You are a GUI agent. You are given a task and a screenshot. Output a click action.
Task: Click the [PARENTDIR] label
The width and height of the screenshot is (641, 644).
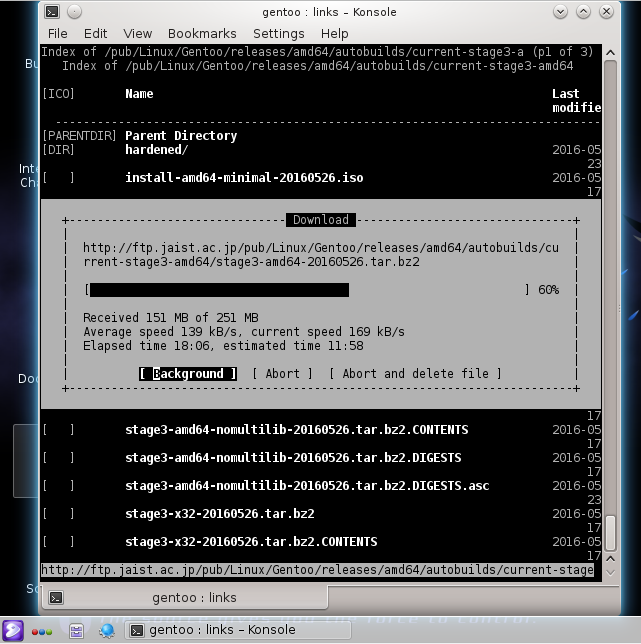pyautogui.click(x=79, y=136)
